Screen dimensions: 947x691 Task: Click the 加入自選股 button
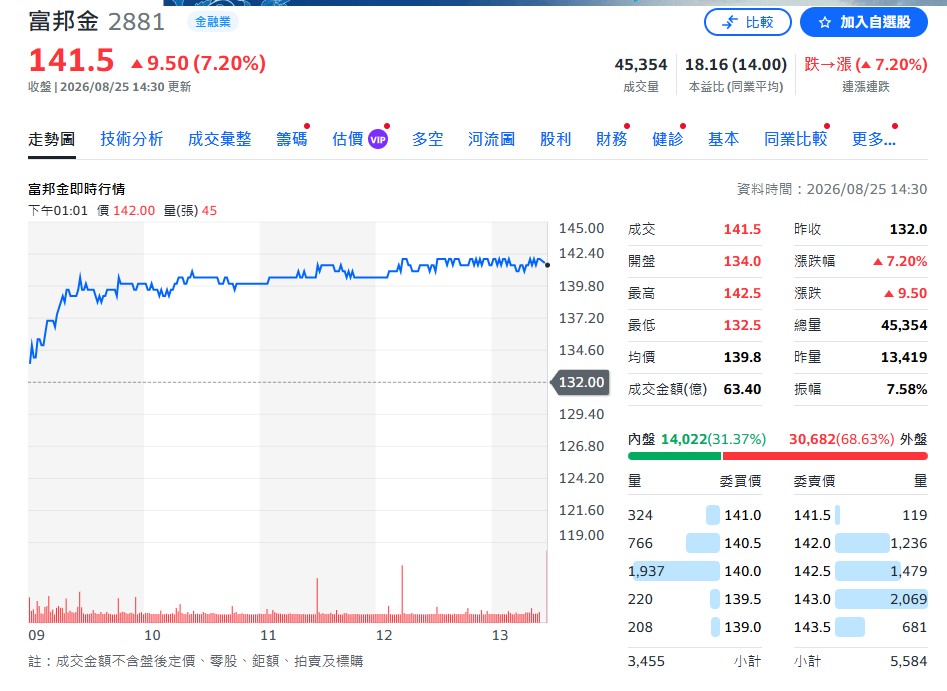tap(864, 22)
